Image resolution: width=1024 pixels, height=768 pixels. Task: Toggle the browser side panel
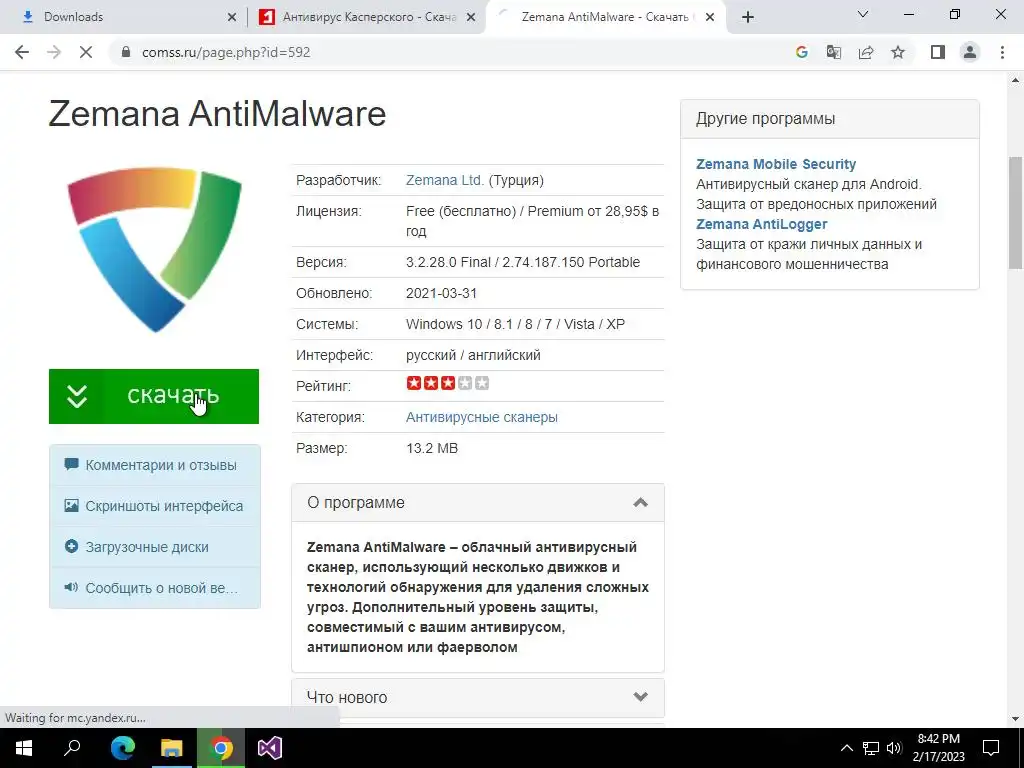[x=938, y=52]
